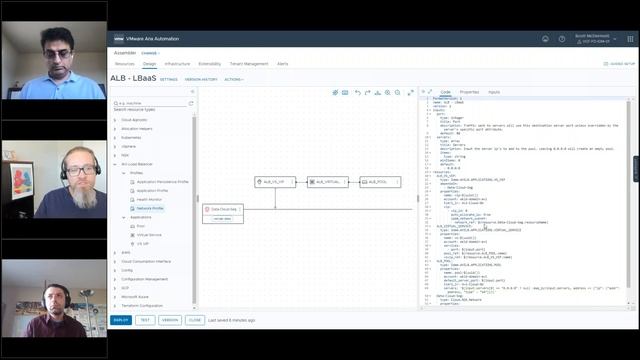Select the Network Profile resource
The height and width of the screenshot is (360, 640).
click(x=150, y=209)
